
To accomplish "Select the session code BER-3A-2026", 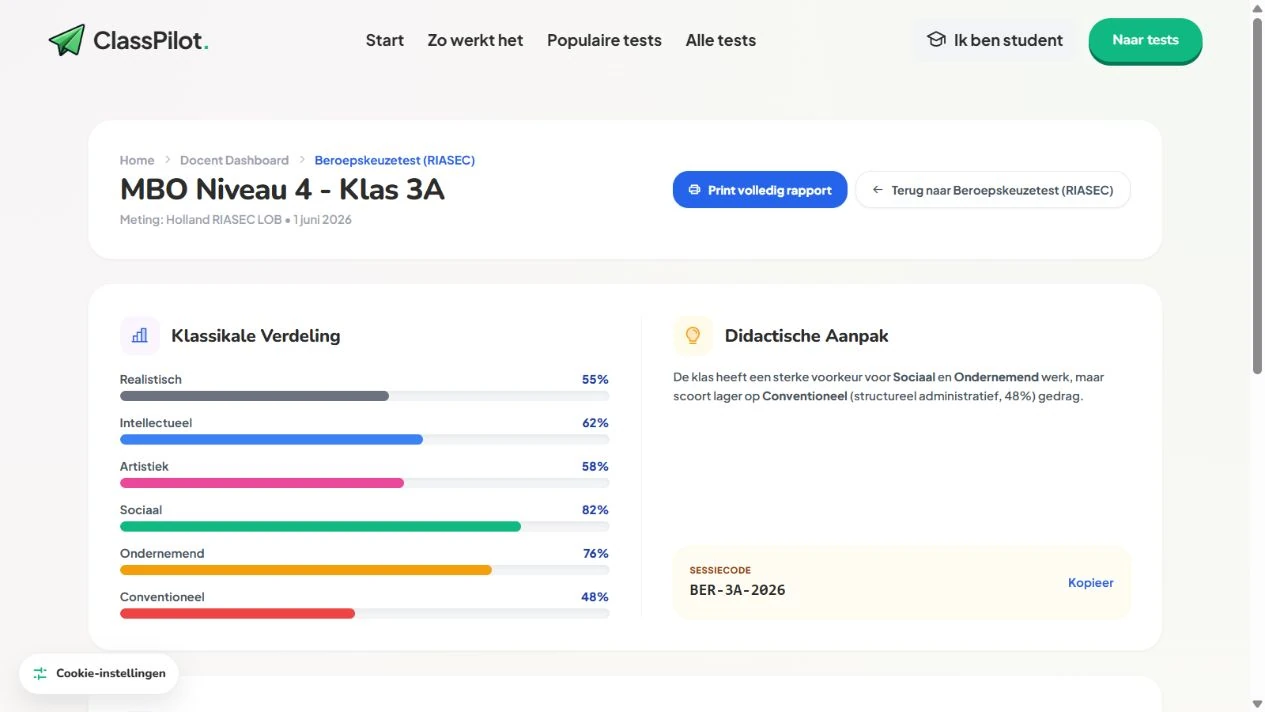I will click(x=738, y=590).
